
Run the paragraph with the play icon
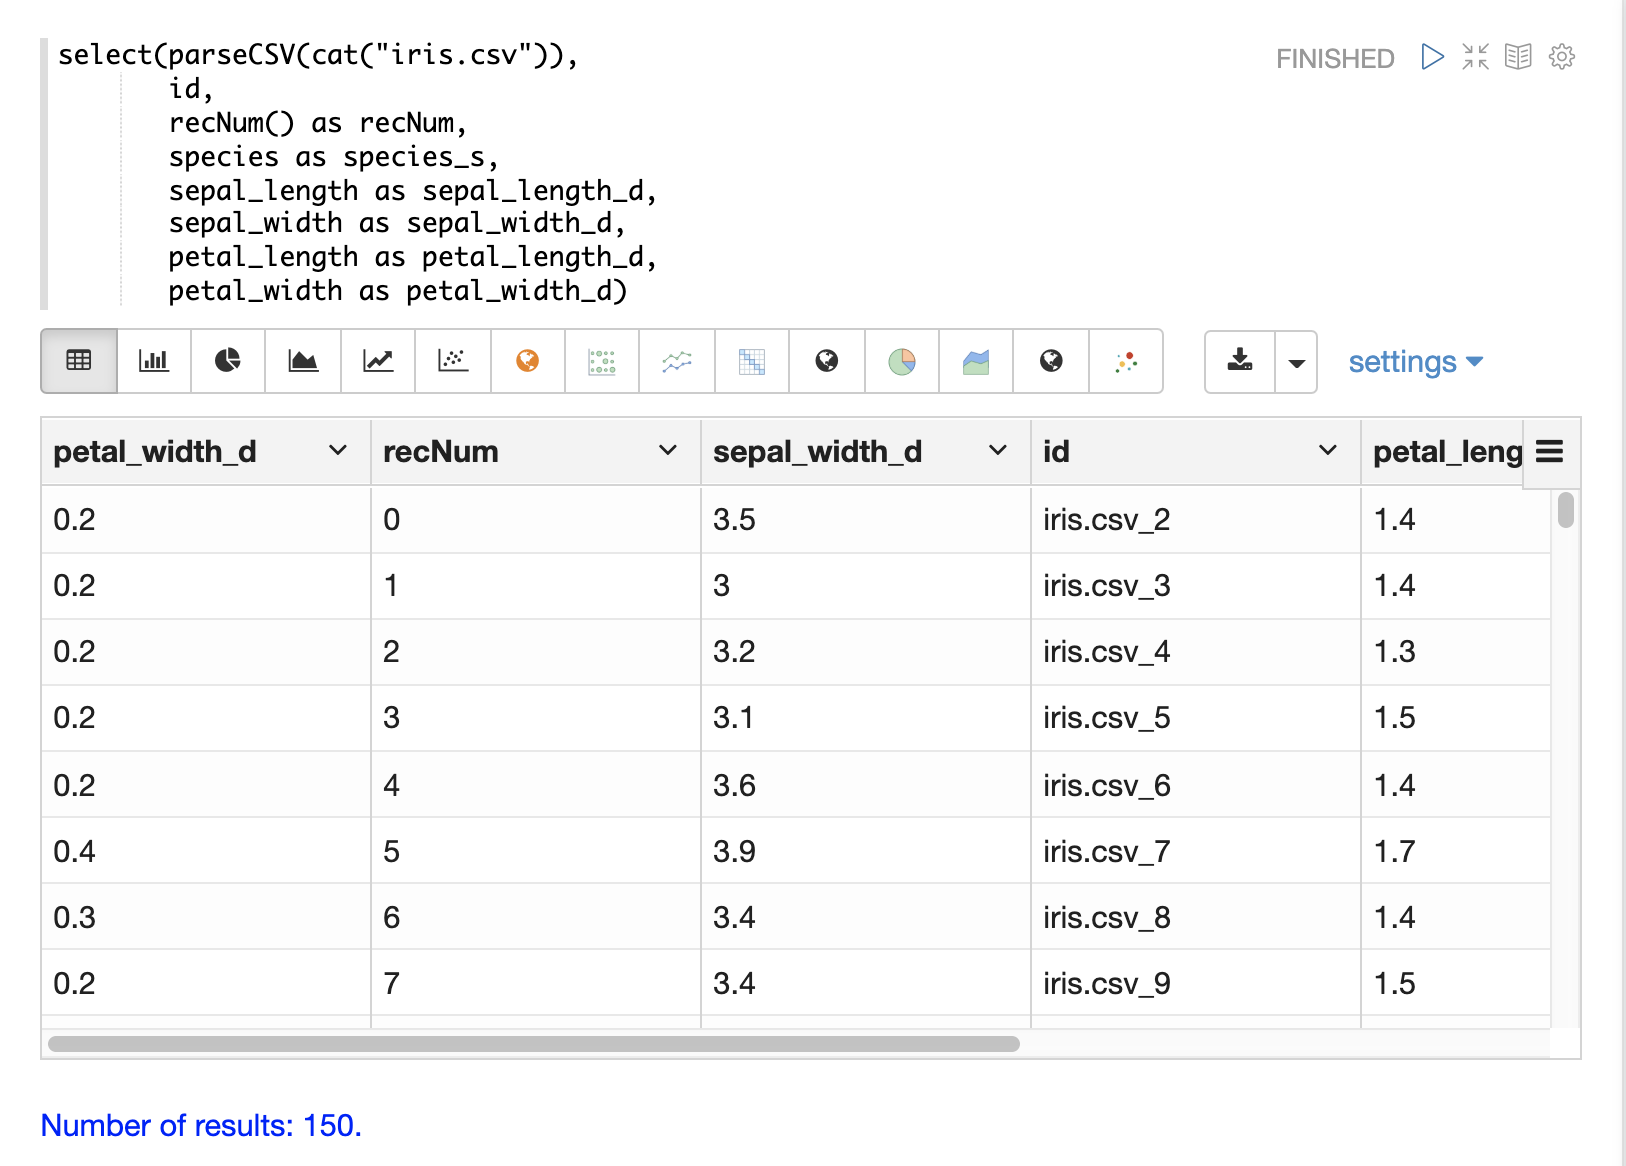1432,57
